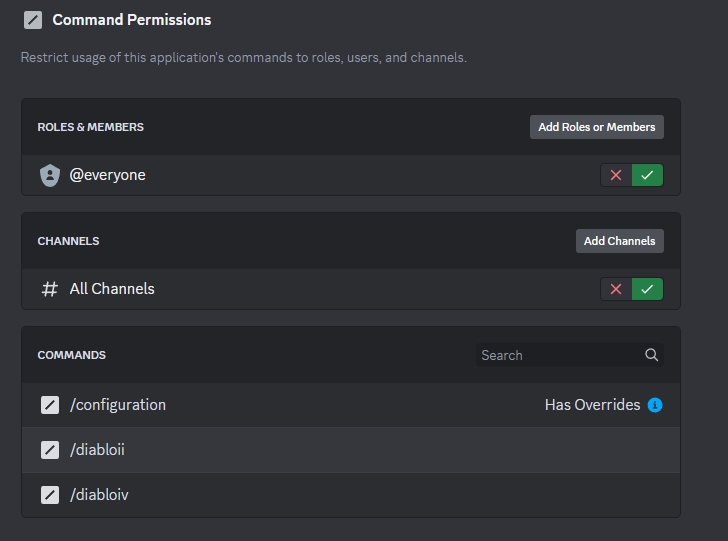This screenshot has width=728, height=541.
Task: Click the Command Permissions header slash icon
Action: [32, 20]
